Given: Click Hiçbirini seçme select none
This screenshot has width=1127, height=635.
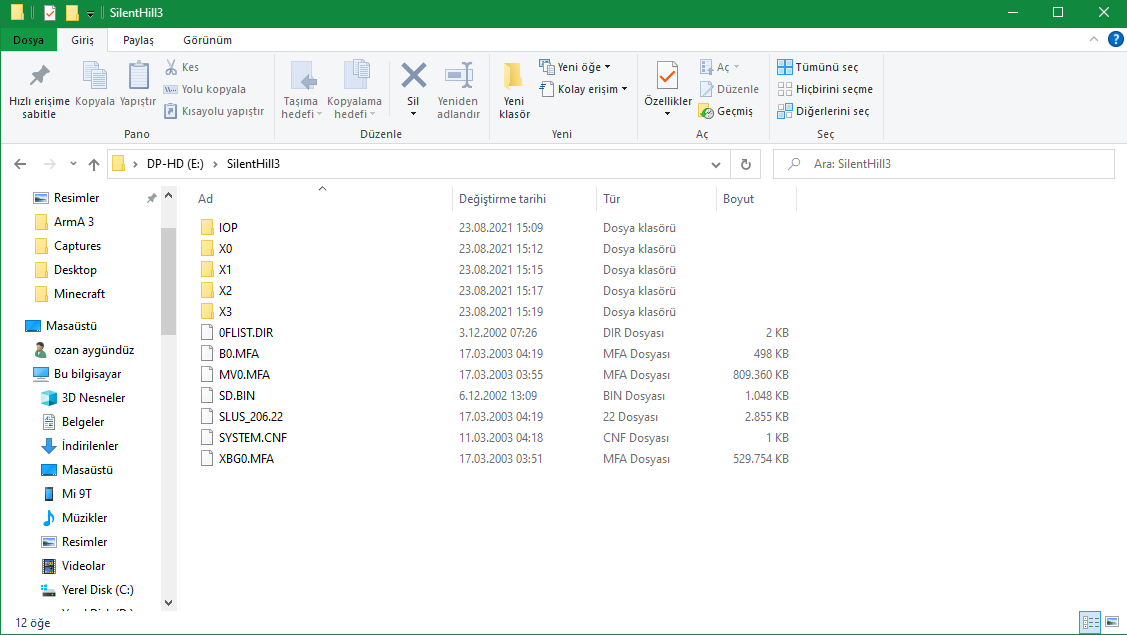Looking at the screenshot, I should [825, 89].
